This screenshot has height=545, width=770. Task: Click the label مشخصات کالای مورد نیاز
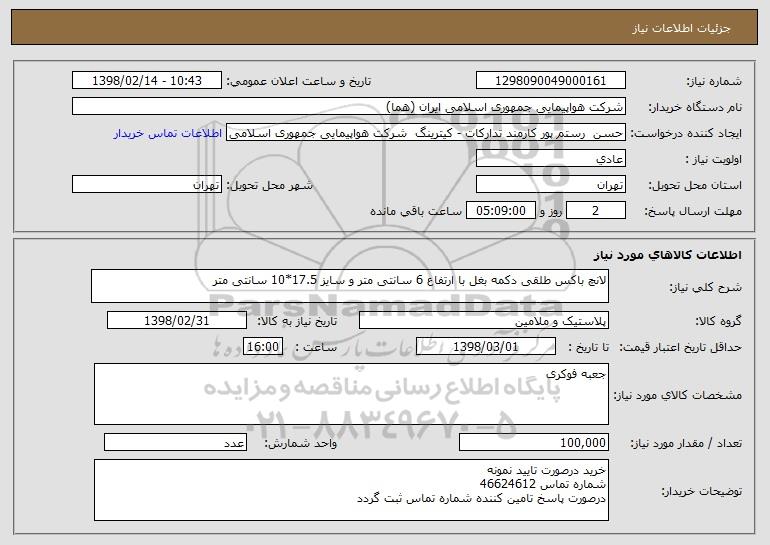pyautogui.click(x=678, y=395)
